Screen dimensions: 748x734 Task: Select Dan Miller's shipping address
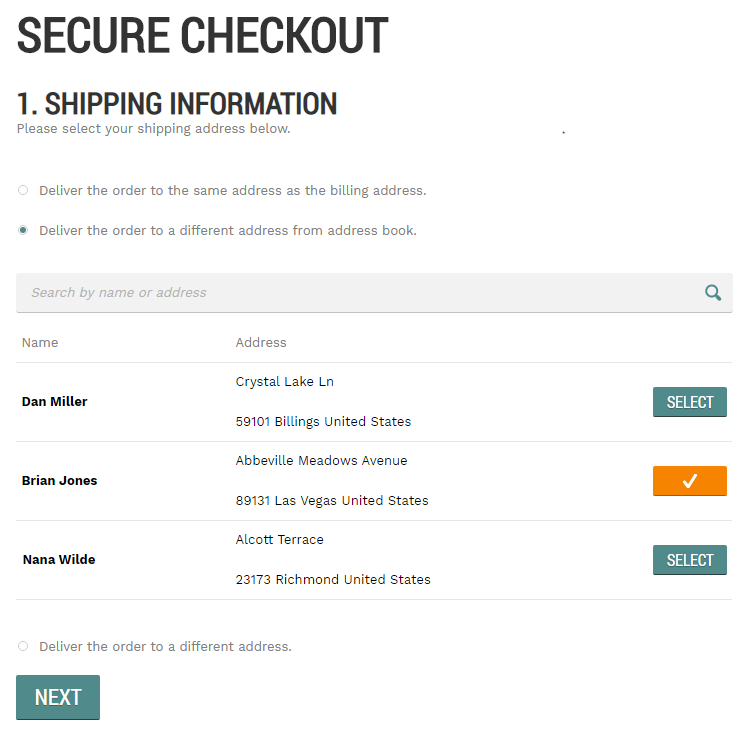[689, 402]
